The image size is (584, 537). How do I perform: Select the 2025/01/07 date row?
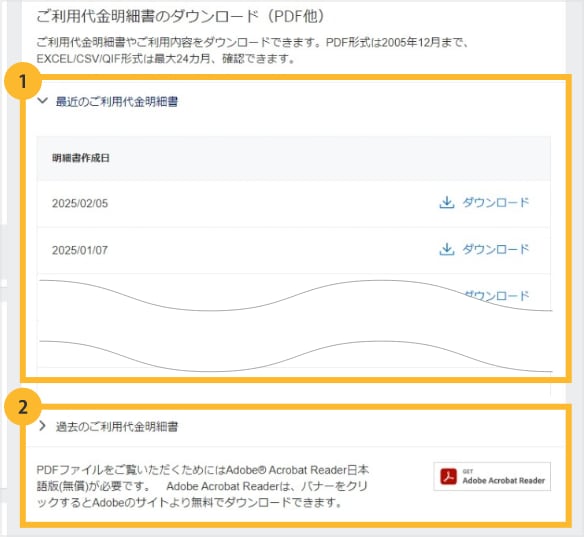pyautogui.click(x=293, y=250)
